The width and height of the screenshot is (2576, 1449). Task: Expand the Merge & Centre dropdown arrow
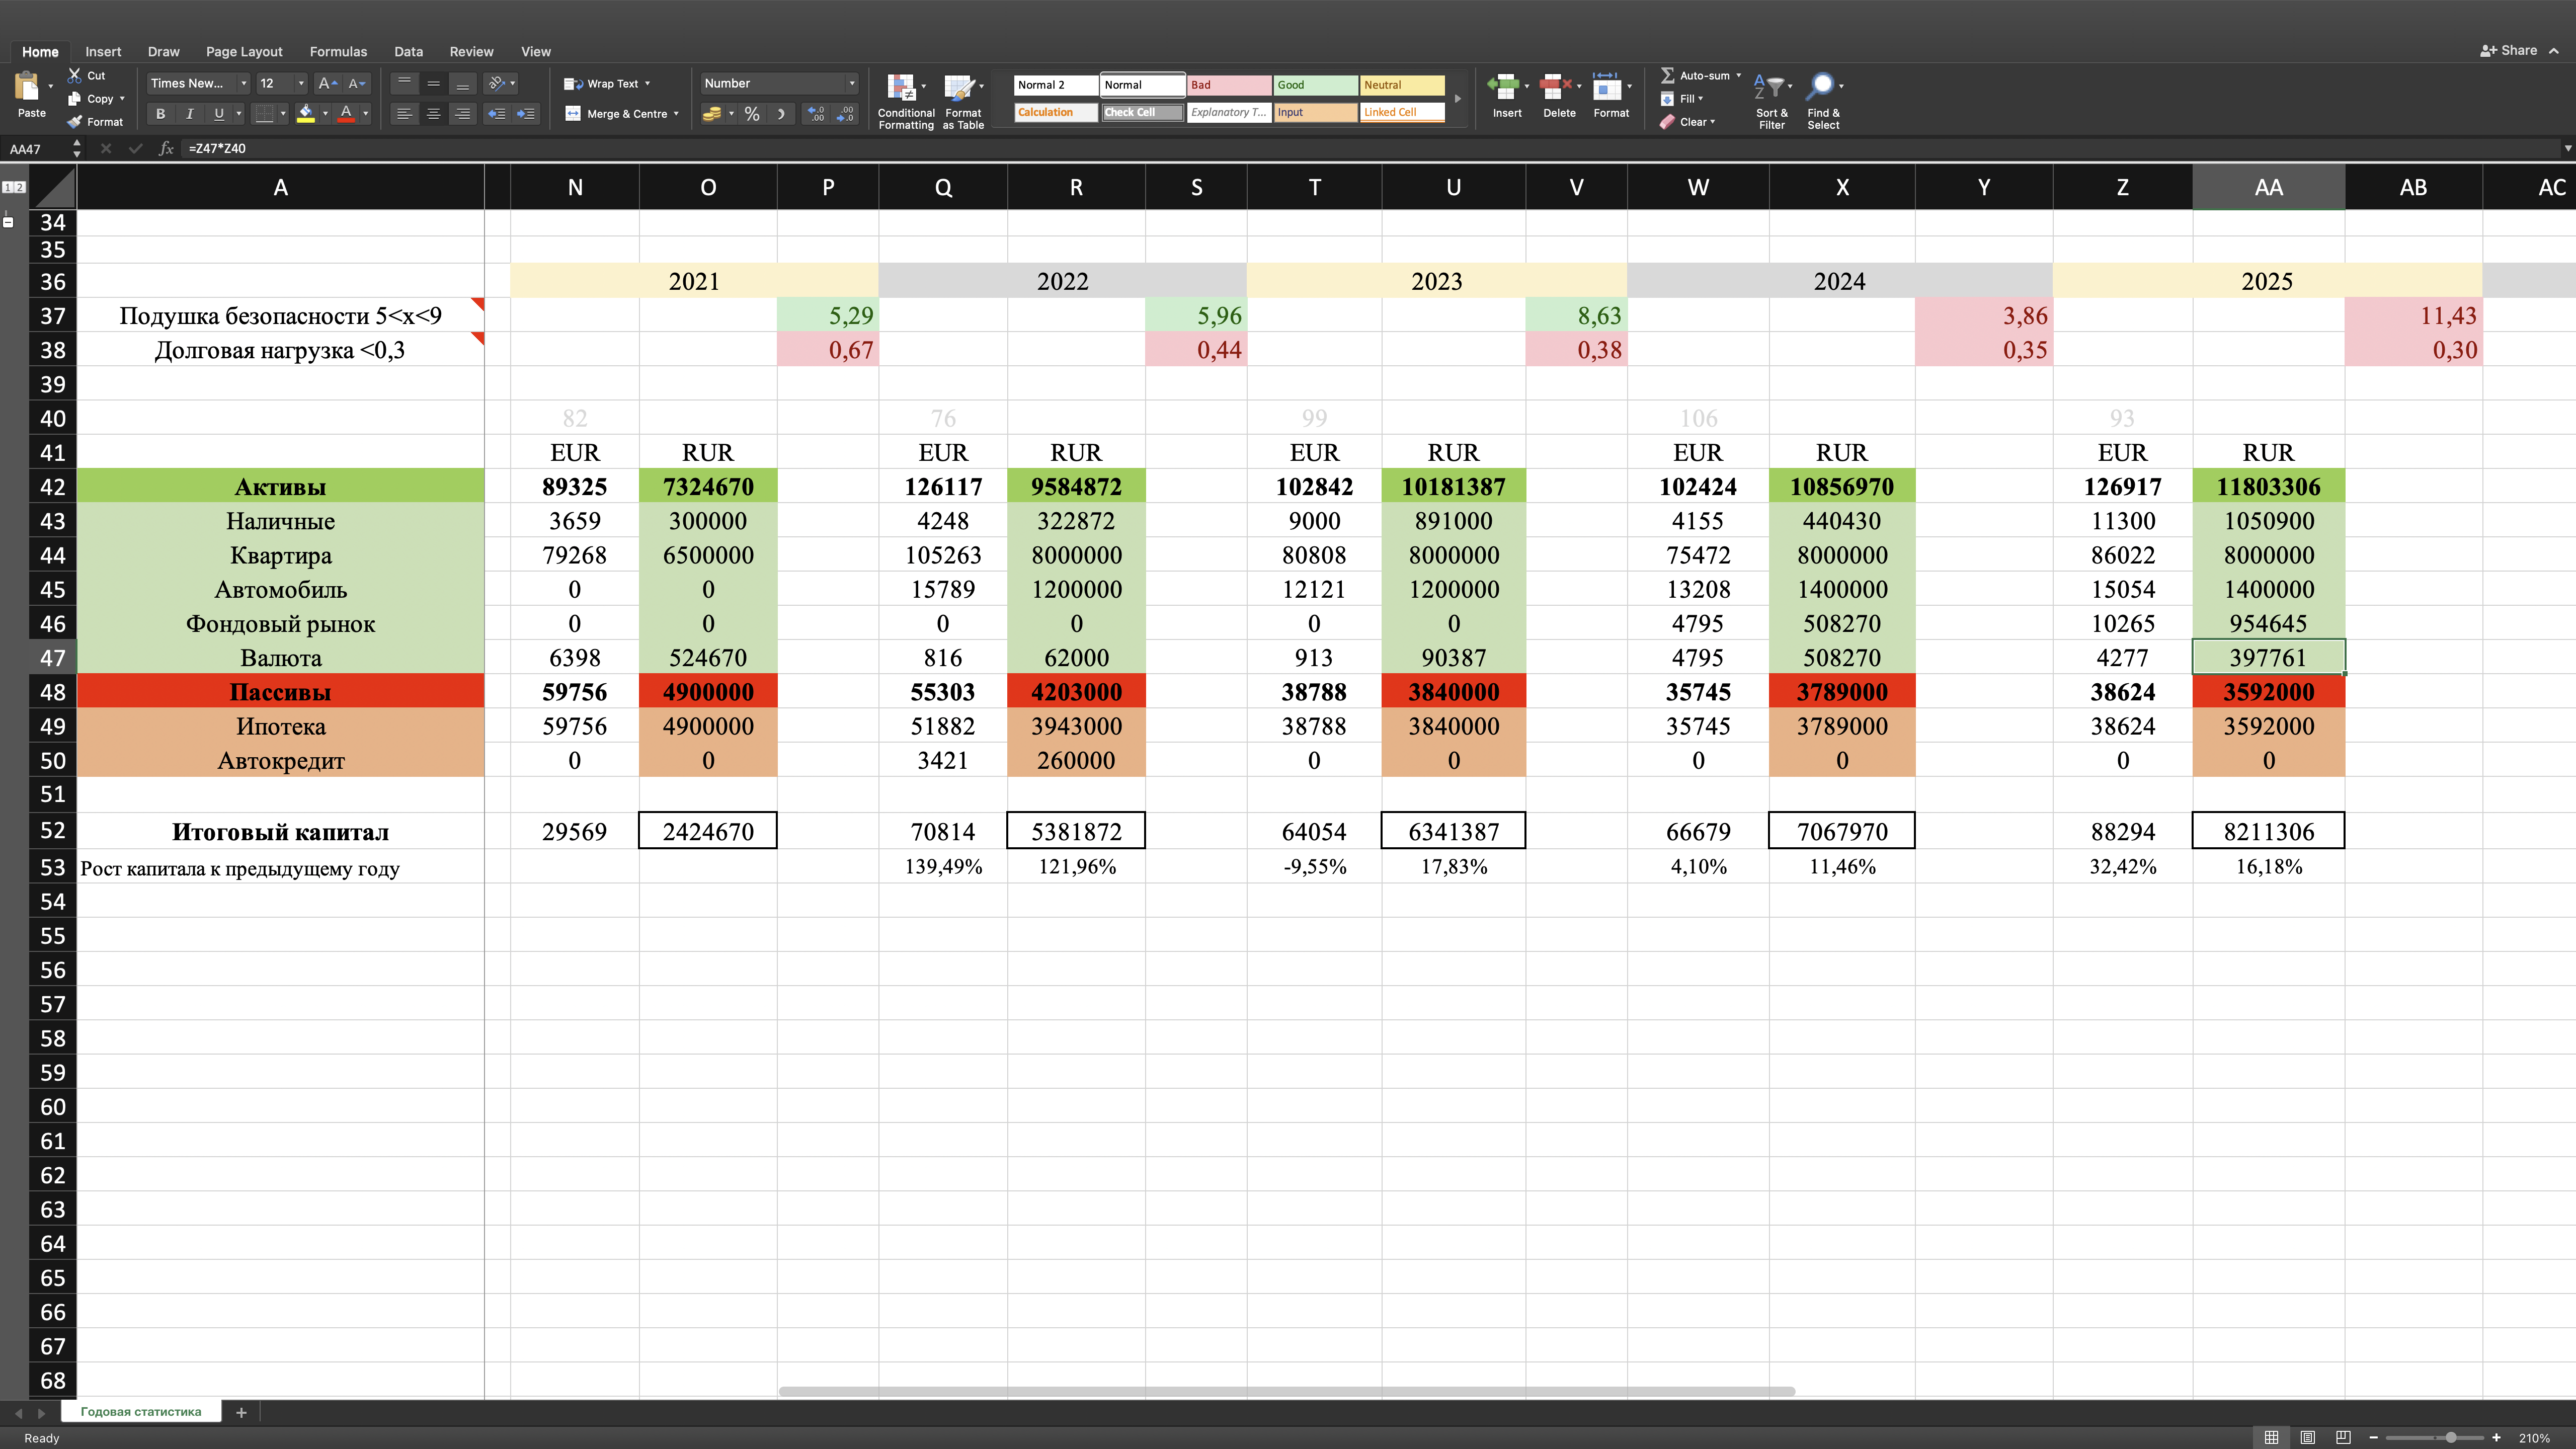point(677,114)
